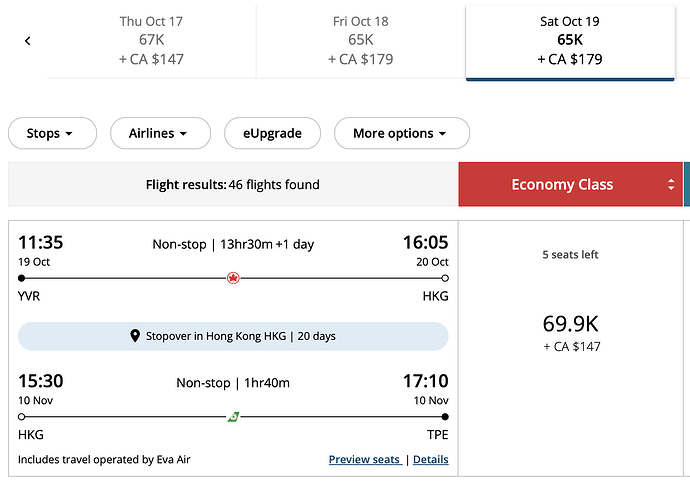Click the stopover location pin icon

click(135, 336)
